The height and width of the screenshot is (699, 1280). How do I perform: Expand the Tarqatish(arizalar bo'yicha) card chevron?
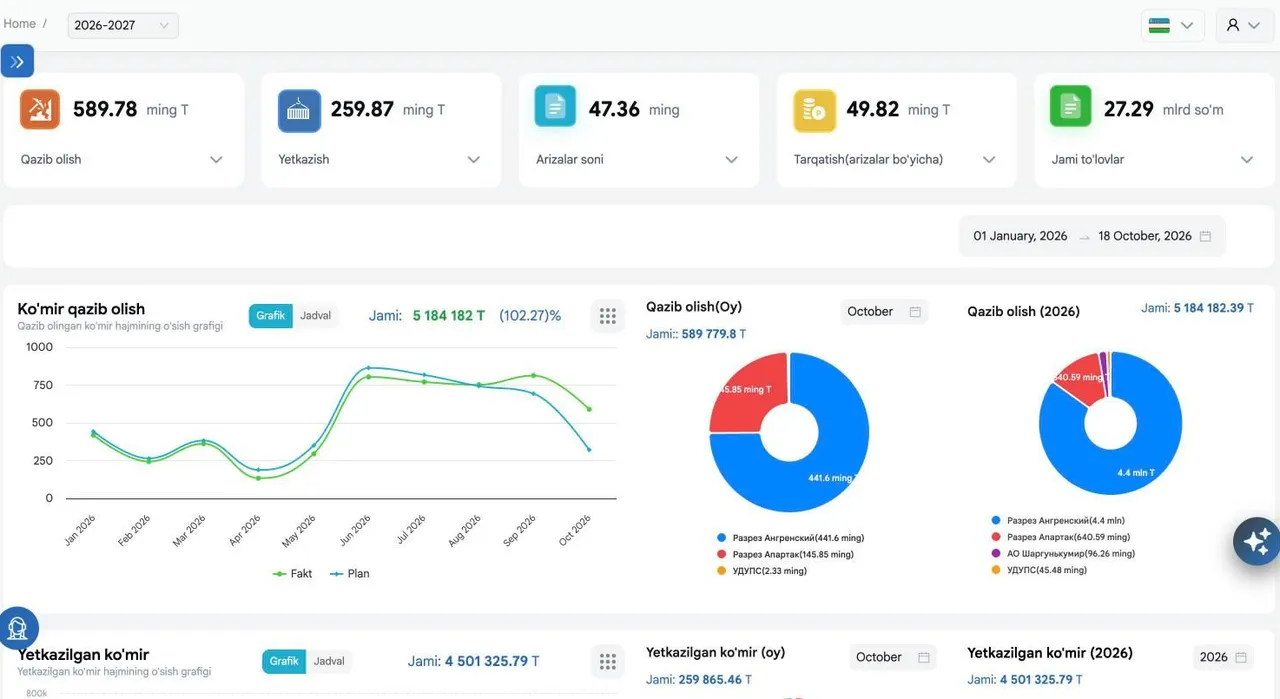[989, 160]
